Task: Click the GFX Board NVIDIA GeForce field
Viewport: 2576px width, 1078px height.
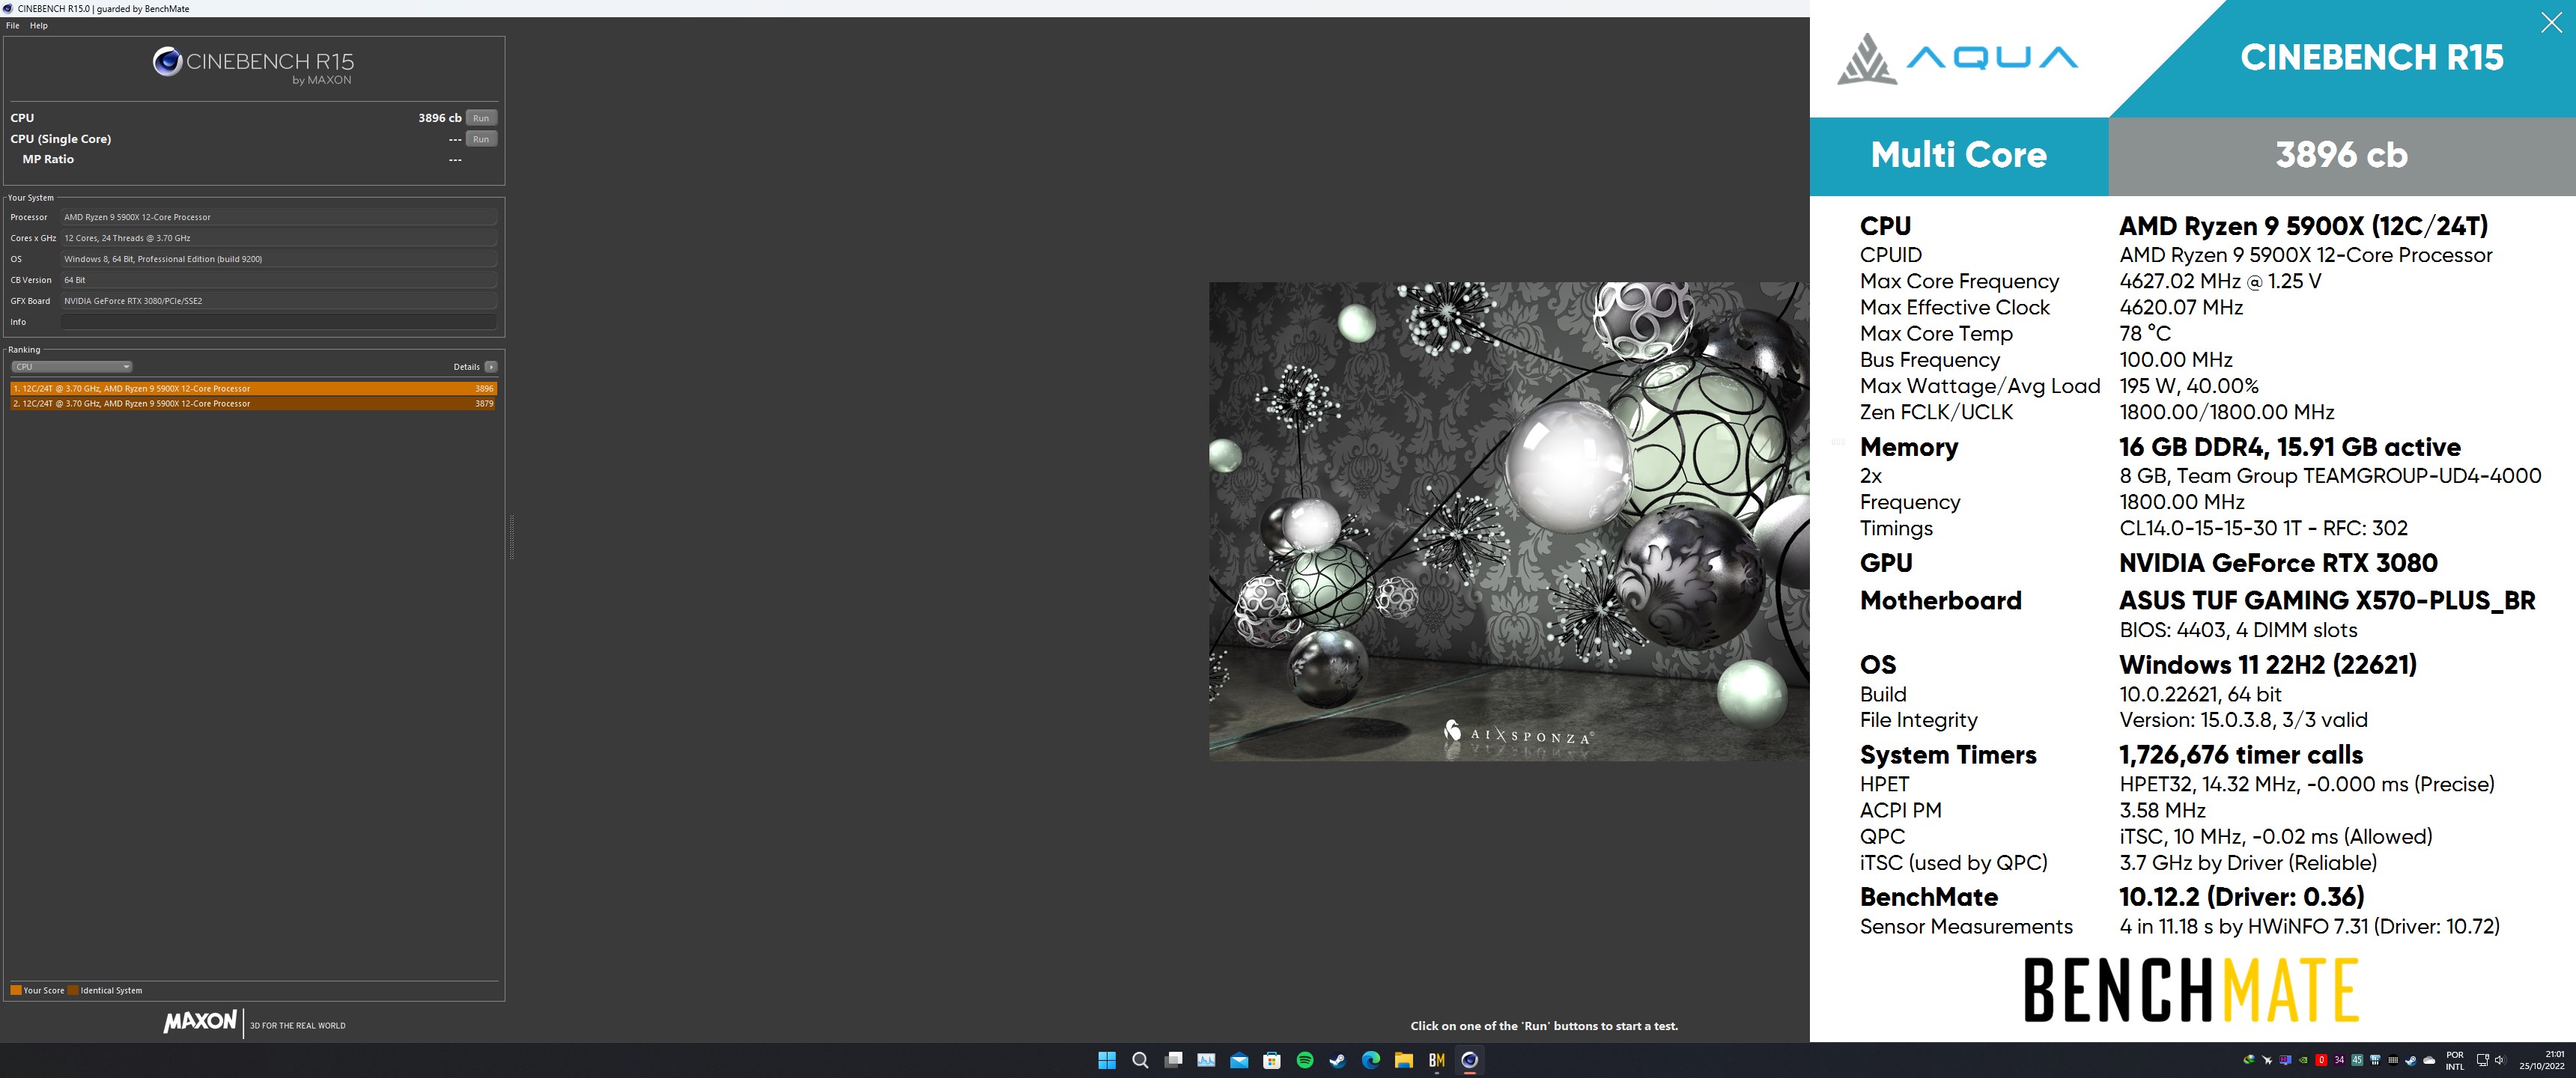Action: [x=279, y=301]
